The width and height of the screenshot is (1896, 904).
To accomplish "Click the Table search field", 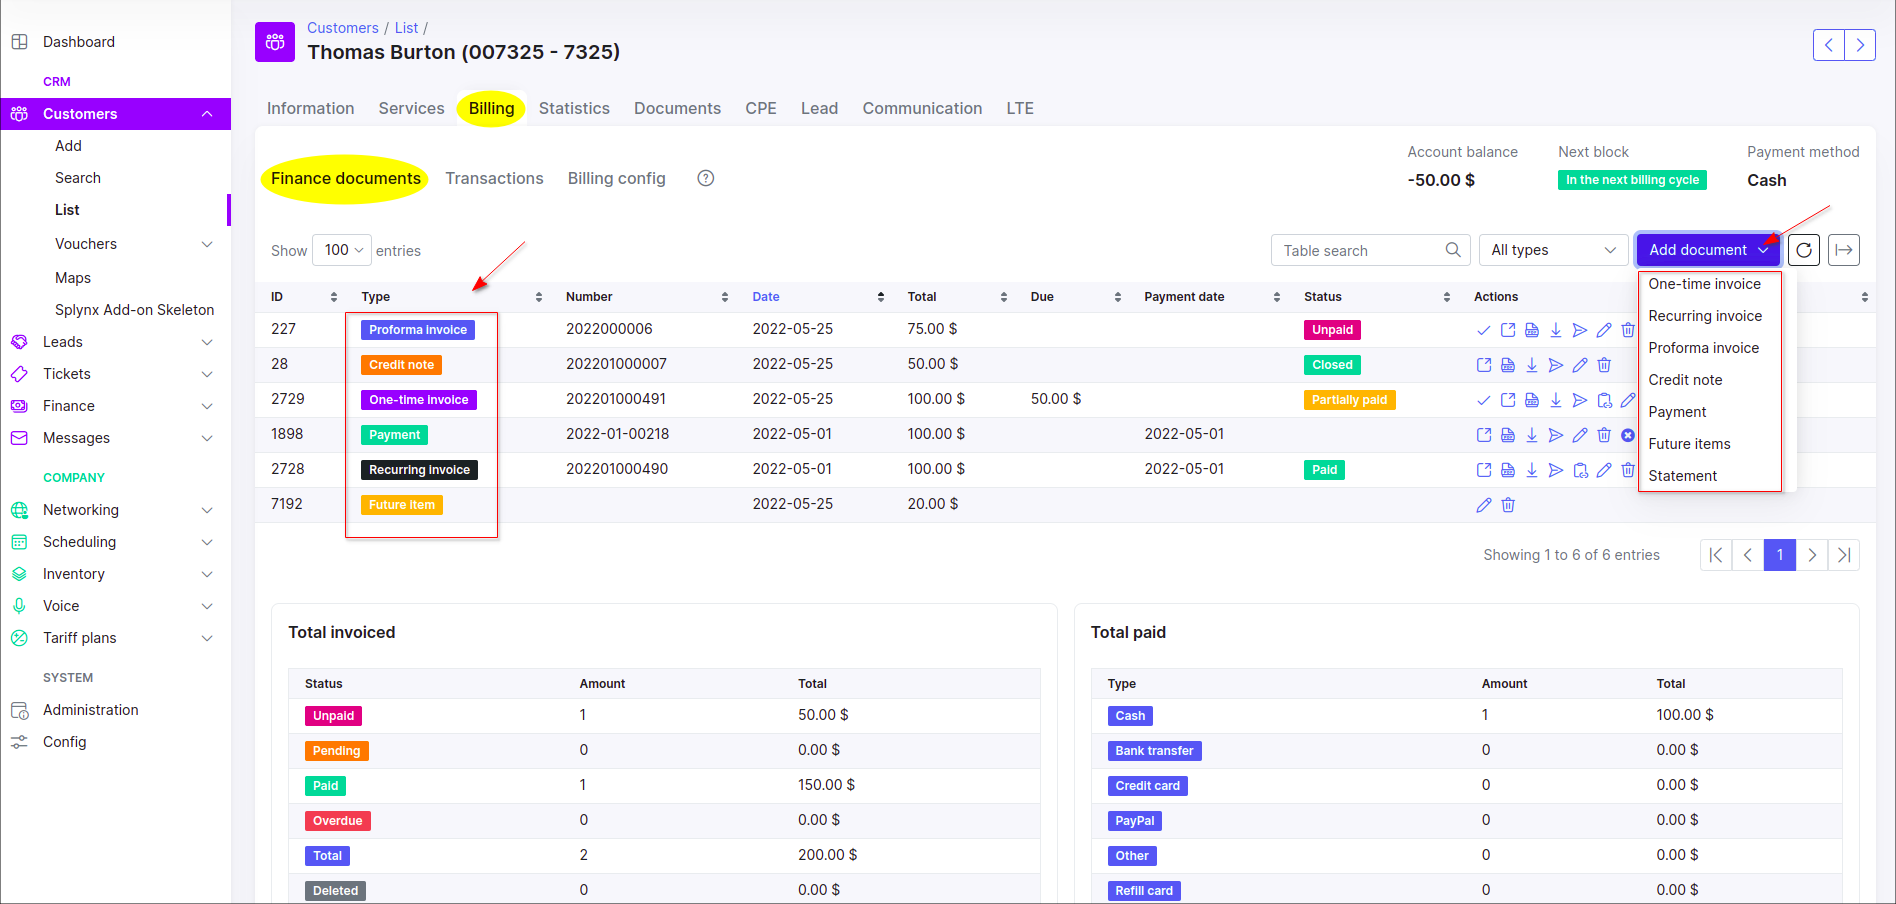I will [1360, 250].
